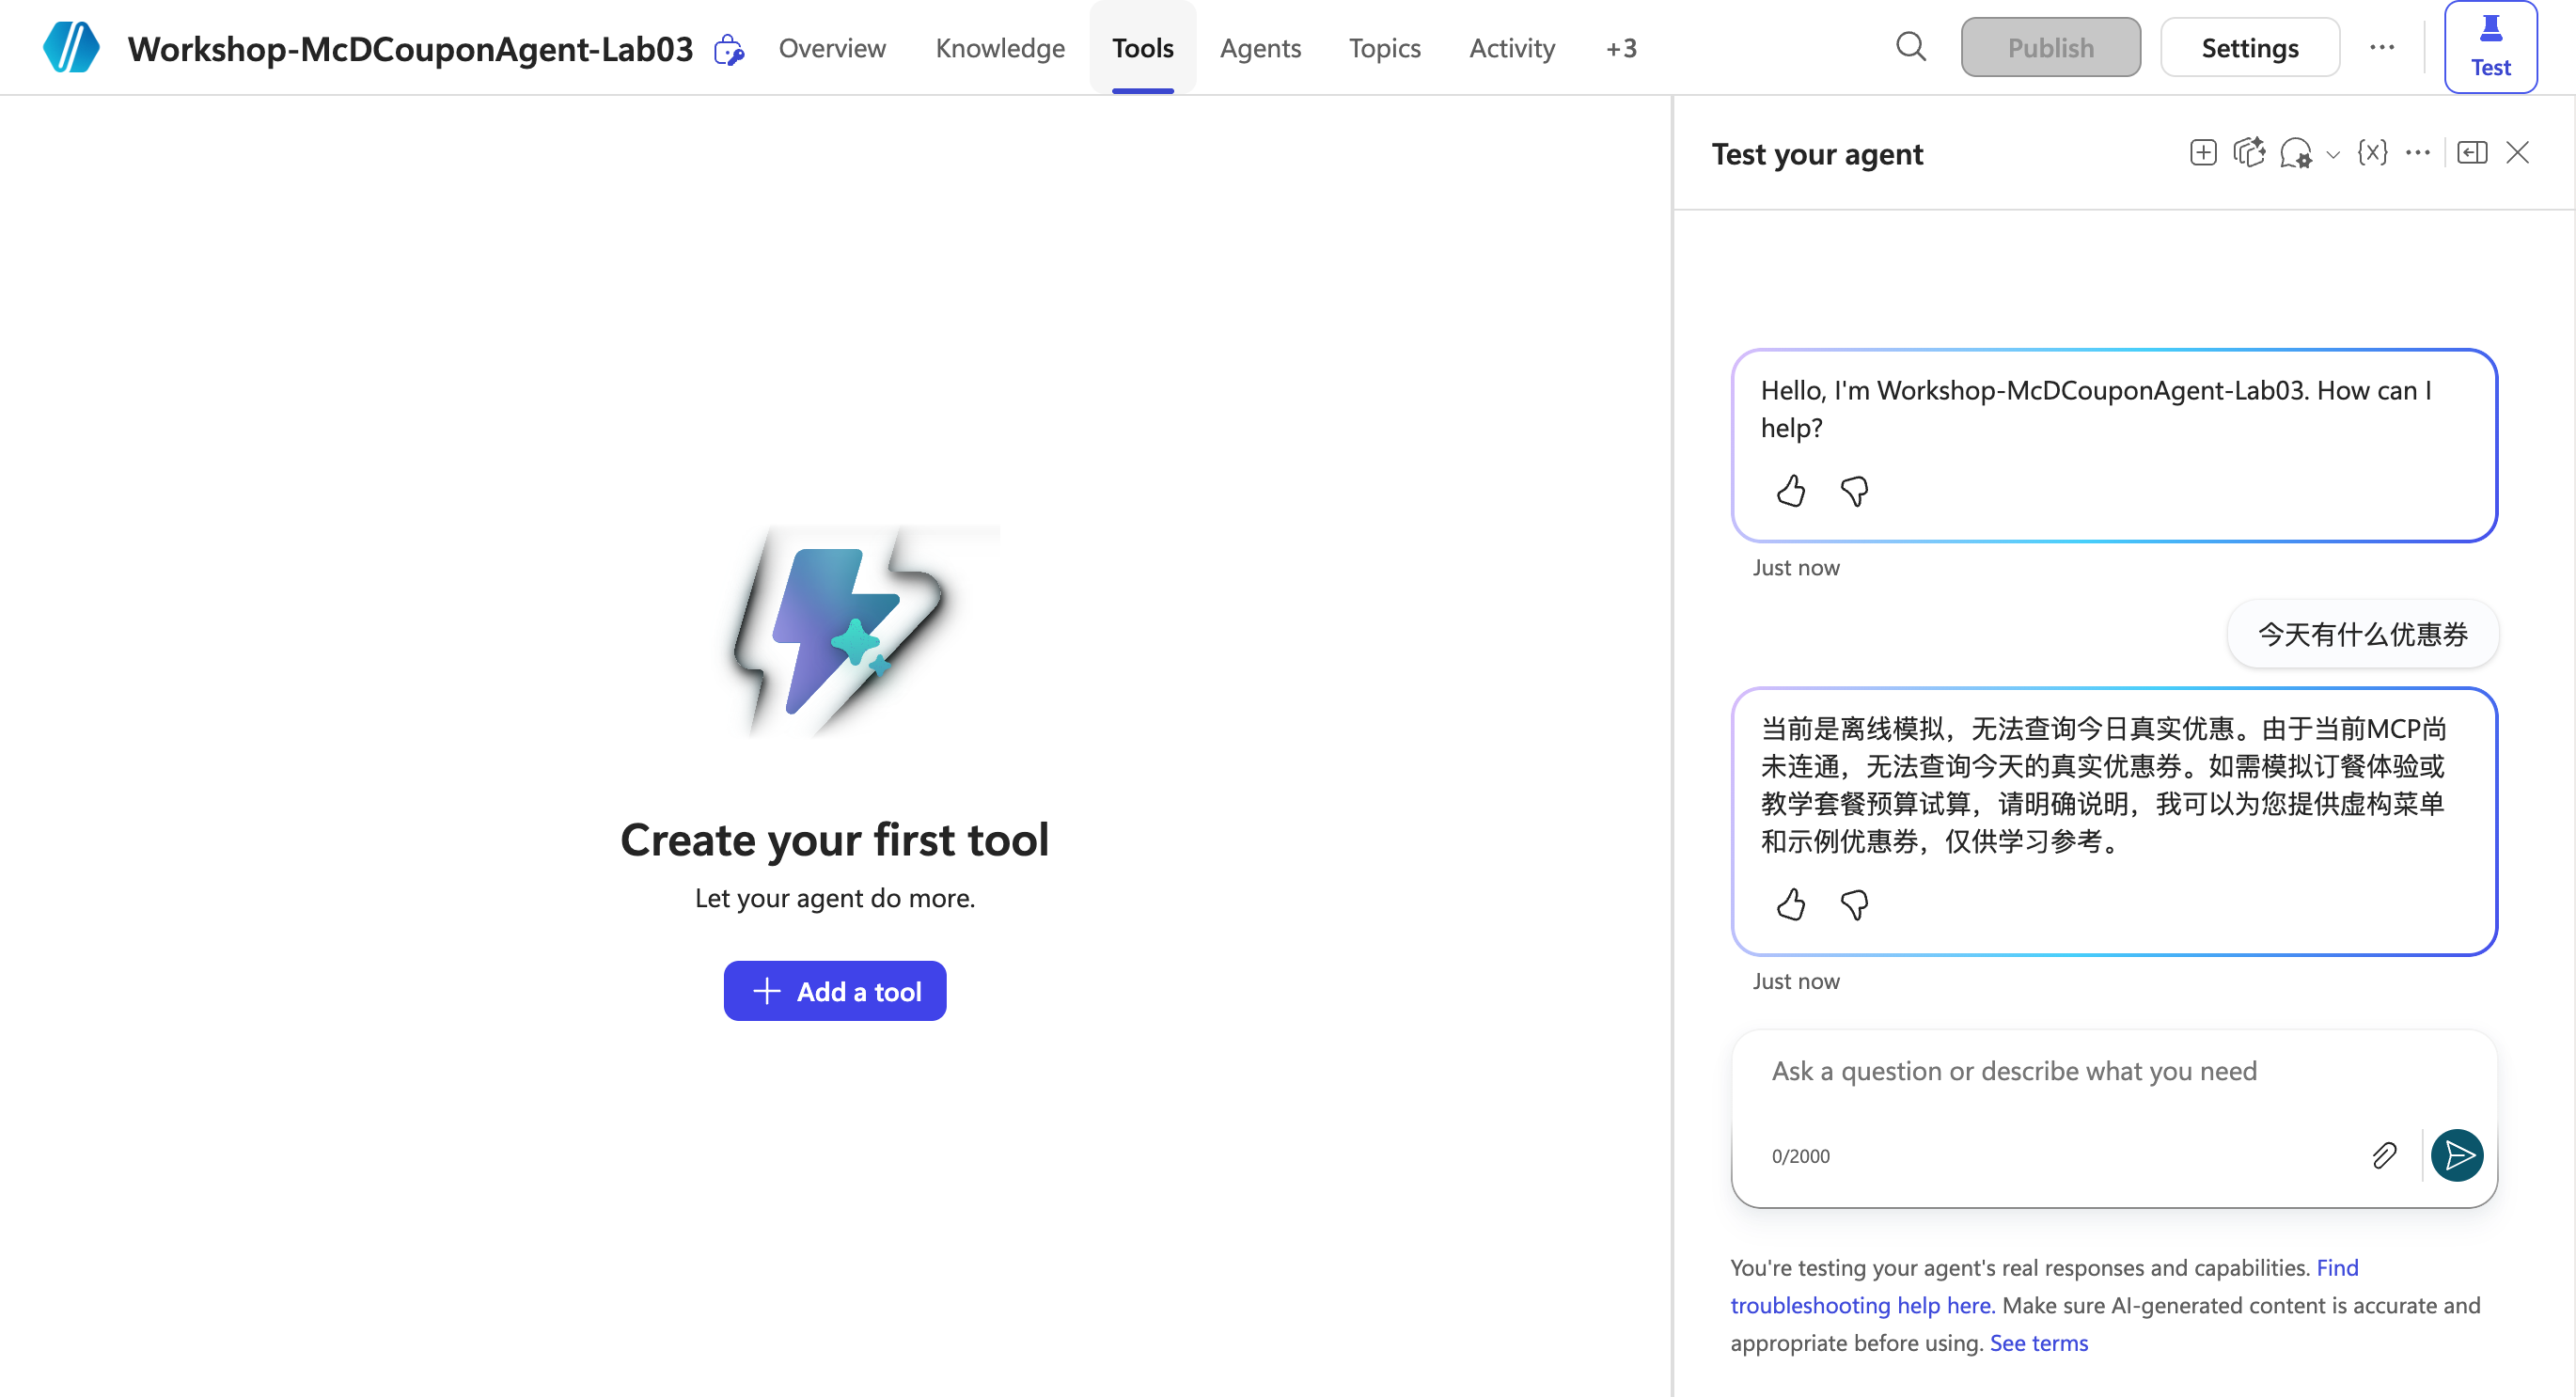This screenshot has width=2576, height=1397.
Task: Click the agent edit icon beside the title
Action: point(729,49)
